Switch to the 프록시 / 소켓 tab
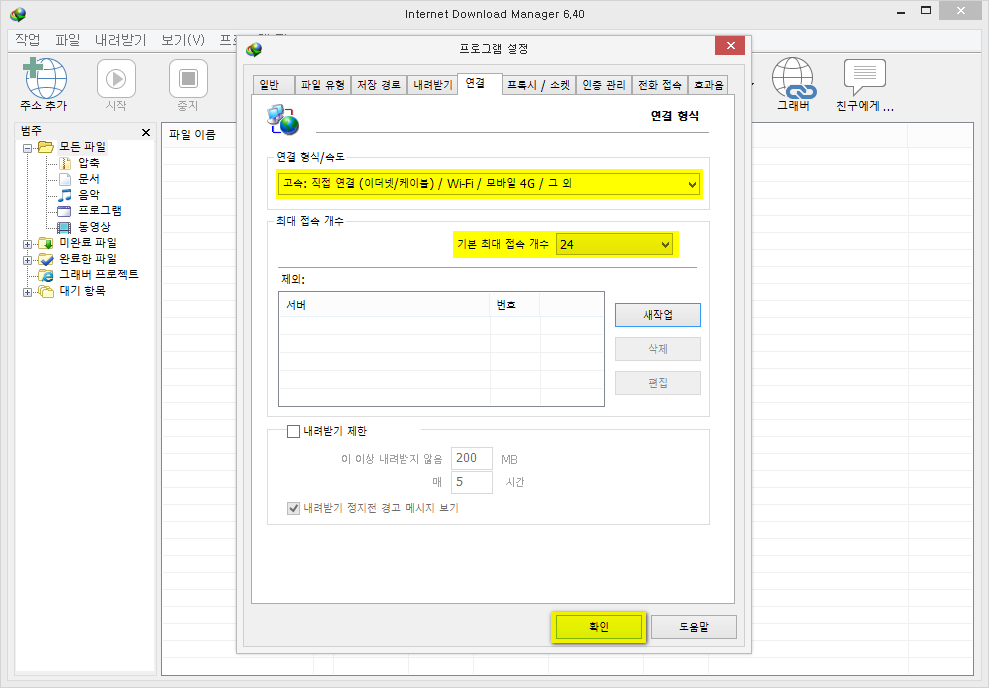989x688 pixels. pyautogui.click(x=539, y=85)
